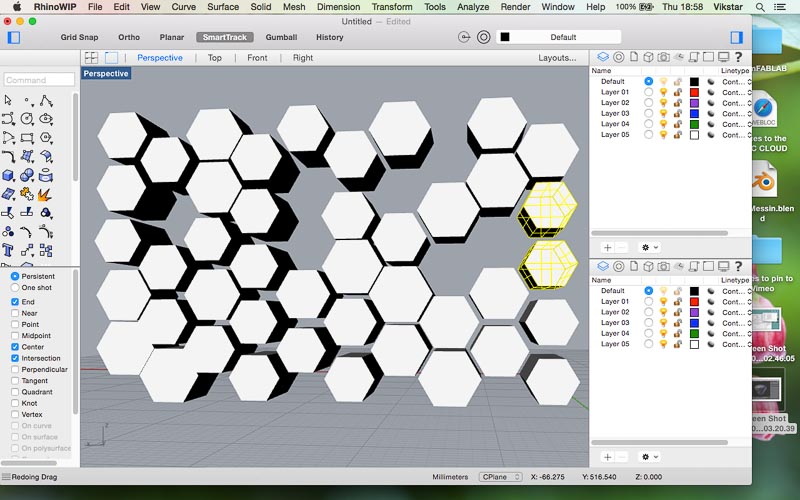Open gear options menu in lower panel
This screenshot has height=500, width=800.
[x=649, y=457]
